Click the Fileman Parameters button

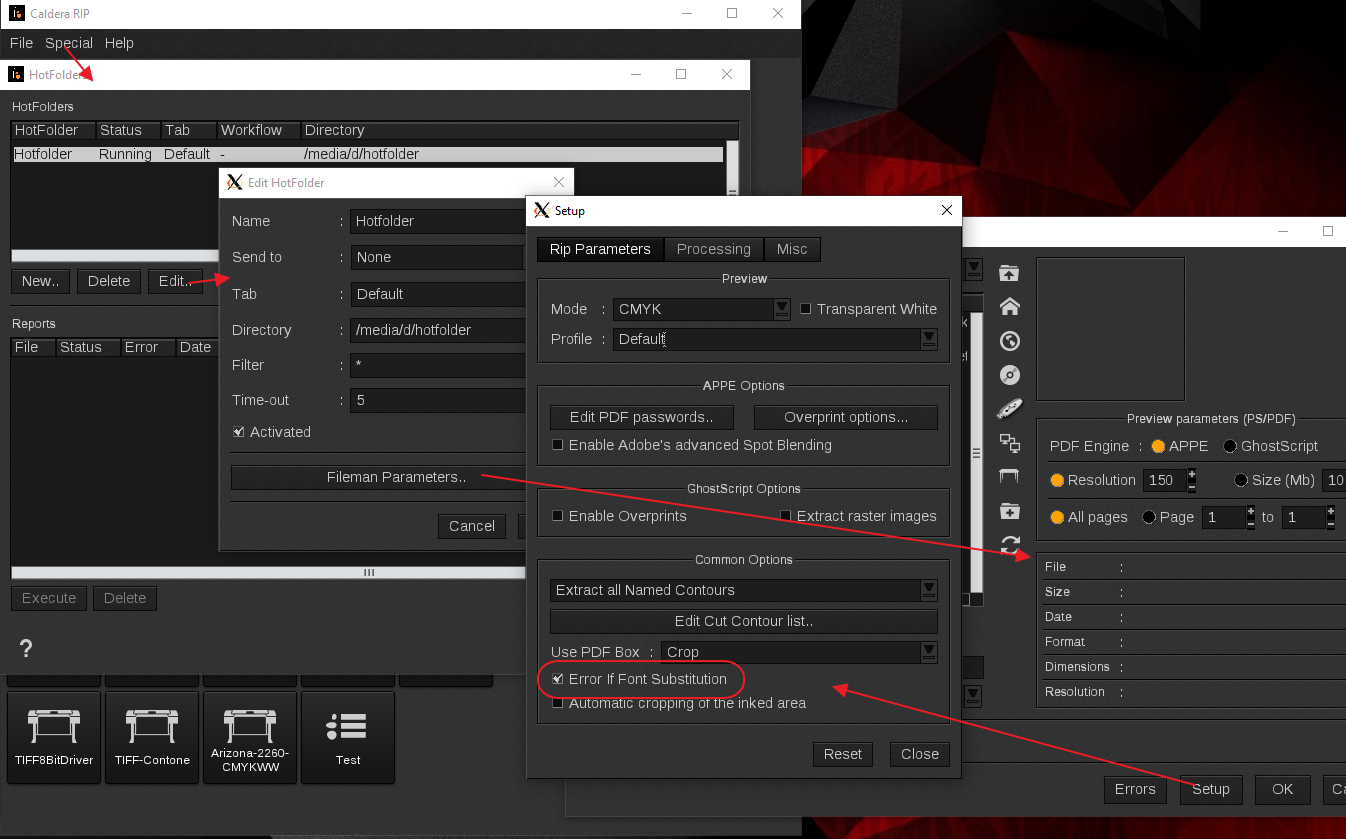pos(396,477)
